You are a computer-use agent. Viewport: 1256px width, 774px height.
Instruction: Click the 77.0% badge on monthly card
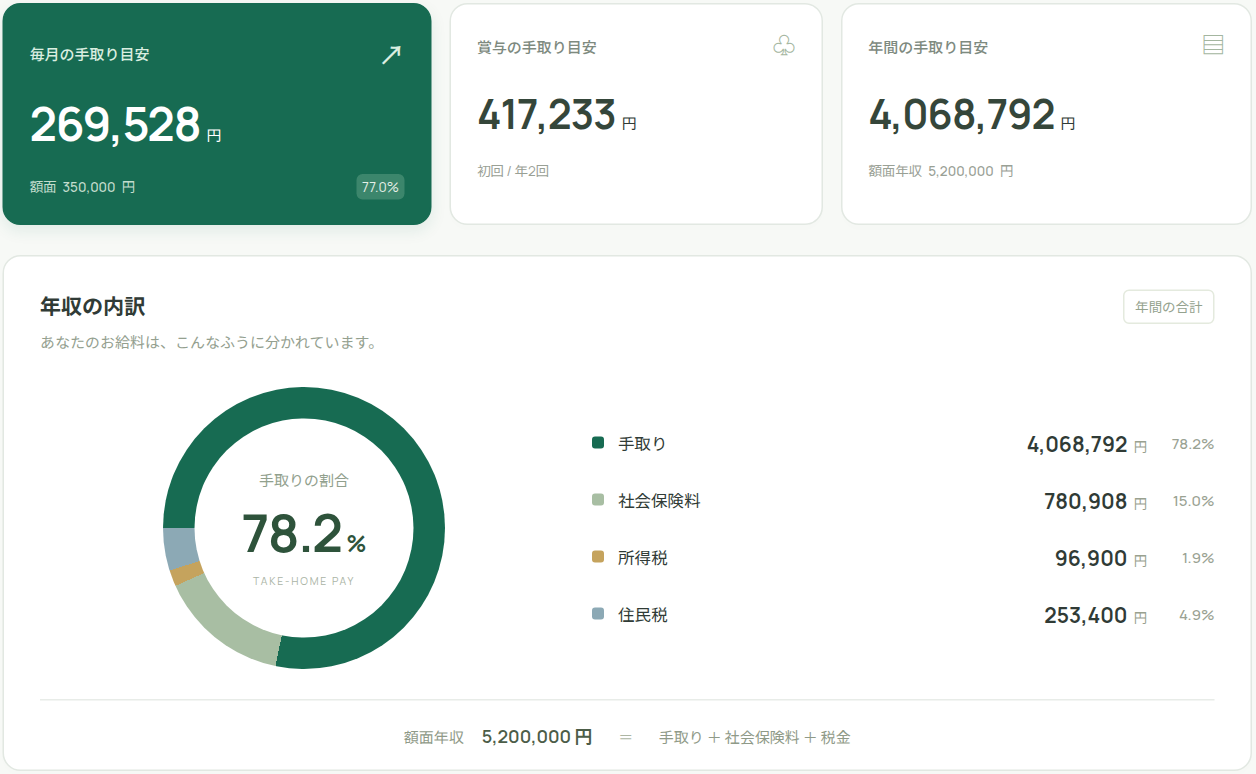[380, 186]
